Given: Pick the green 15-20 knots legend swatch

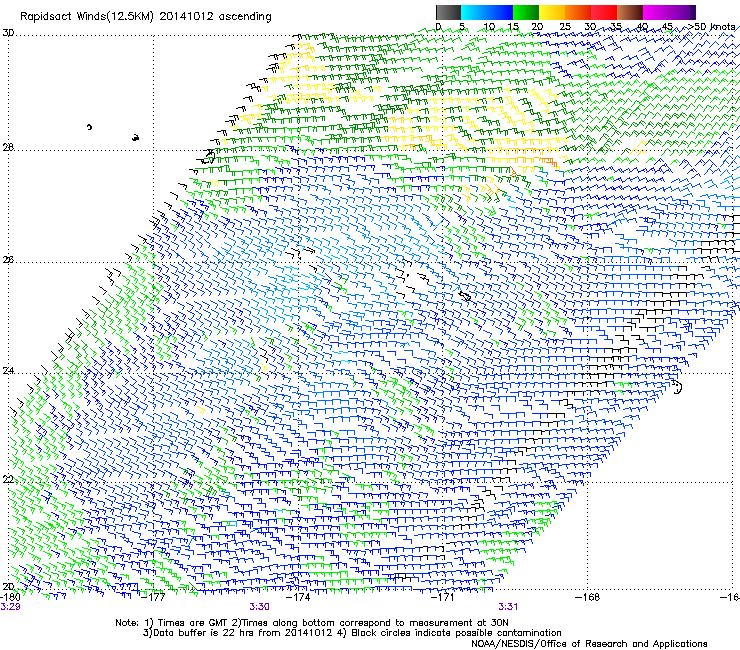Looking at the screenshot, I should pyautogui.click(x=526, y=12).
